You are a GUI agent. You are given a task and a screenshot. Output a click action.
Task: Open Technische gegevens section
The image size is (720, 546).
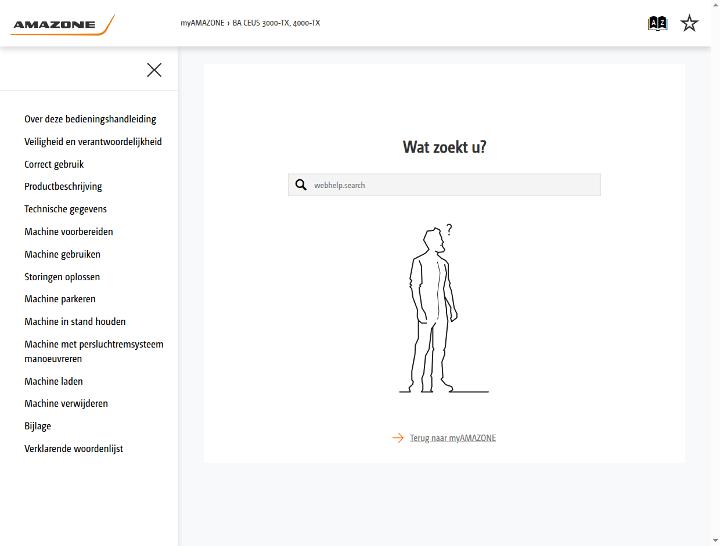(x=65, y=209)
